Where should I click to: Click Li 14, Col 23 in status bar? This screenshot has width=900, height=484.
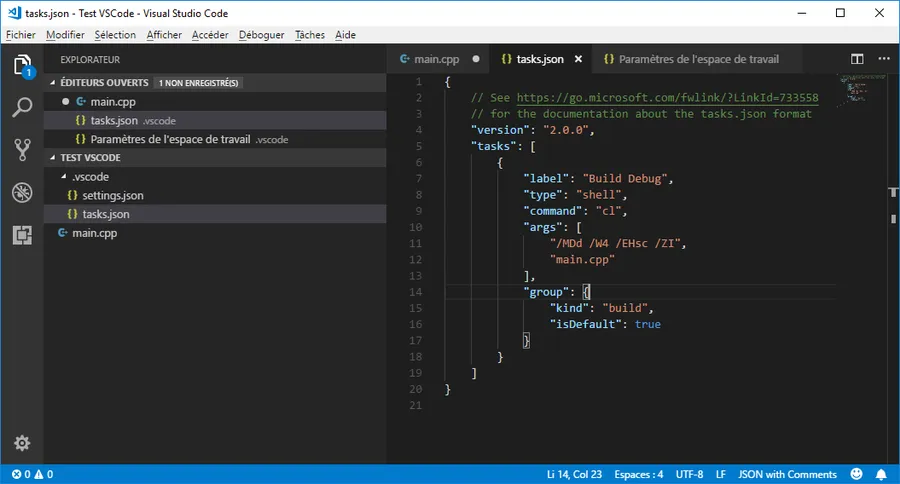pyautogui.click(x=574, y=474)
